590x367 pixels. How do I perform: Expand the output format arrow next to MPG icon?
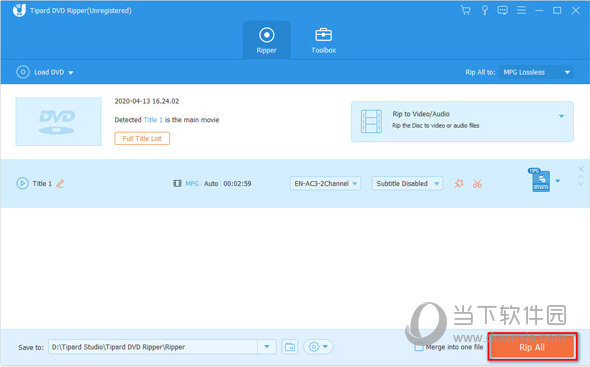click(x=558, y=181)
